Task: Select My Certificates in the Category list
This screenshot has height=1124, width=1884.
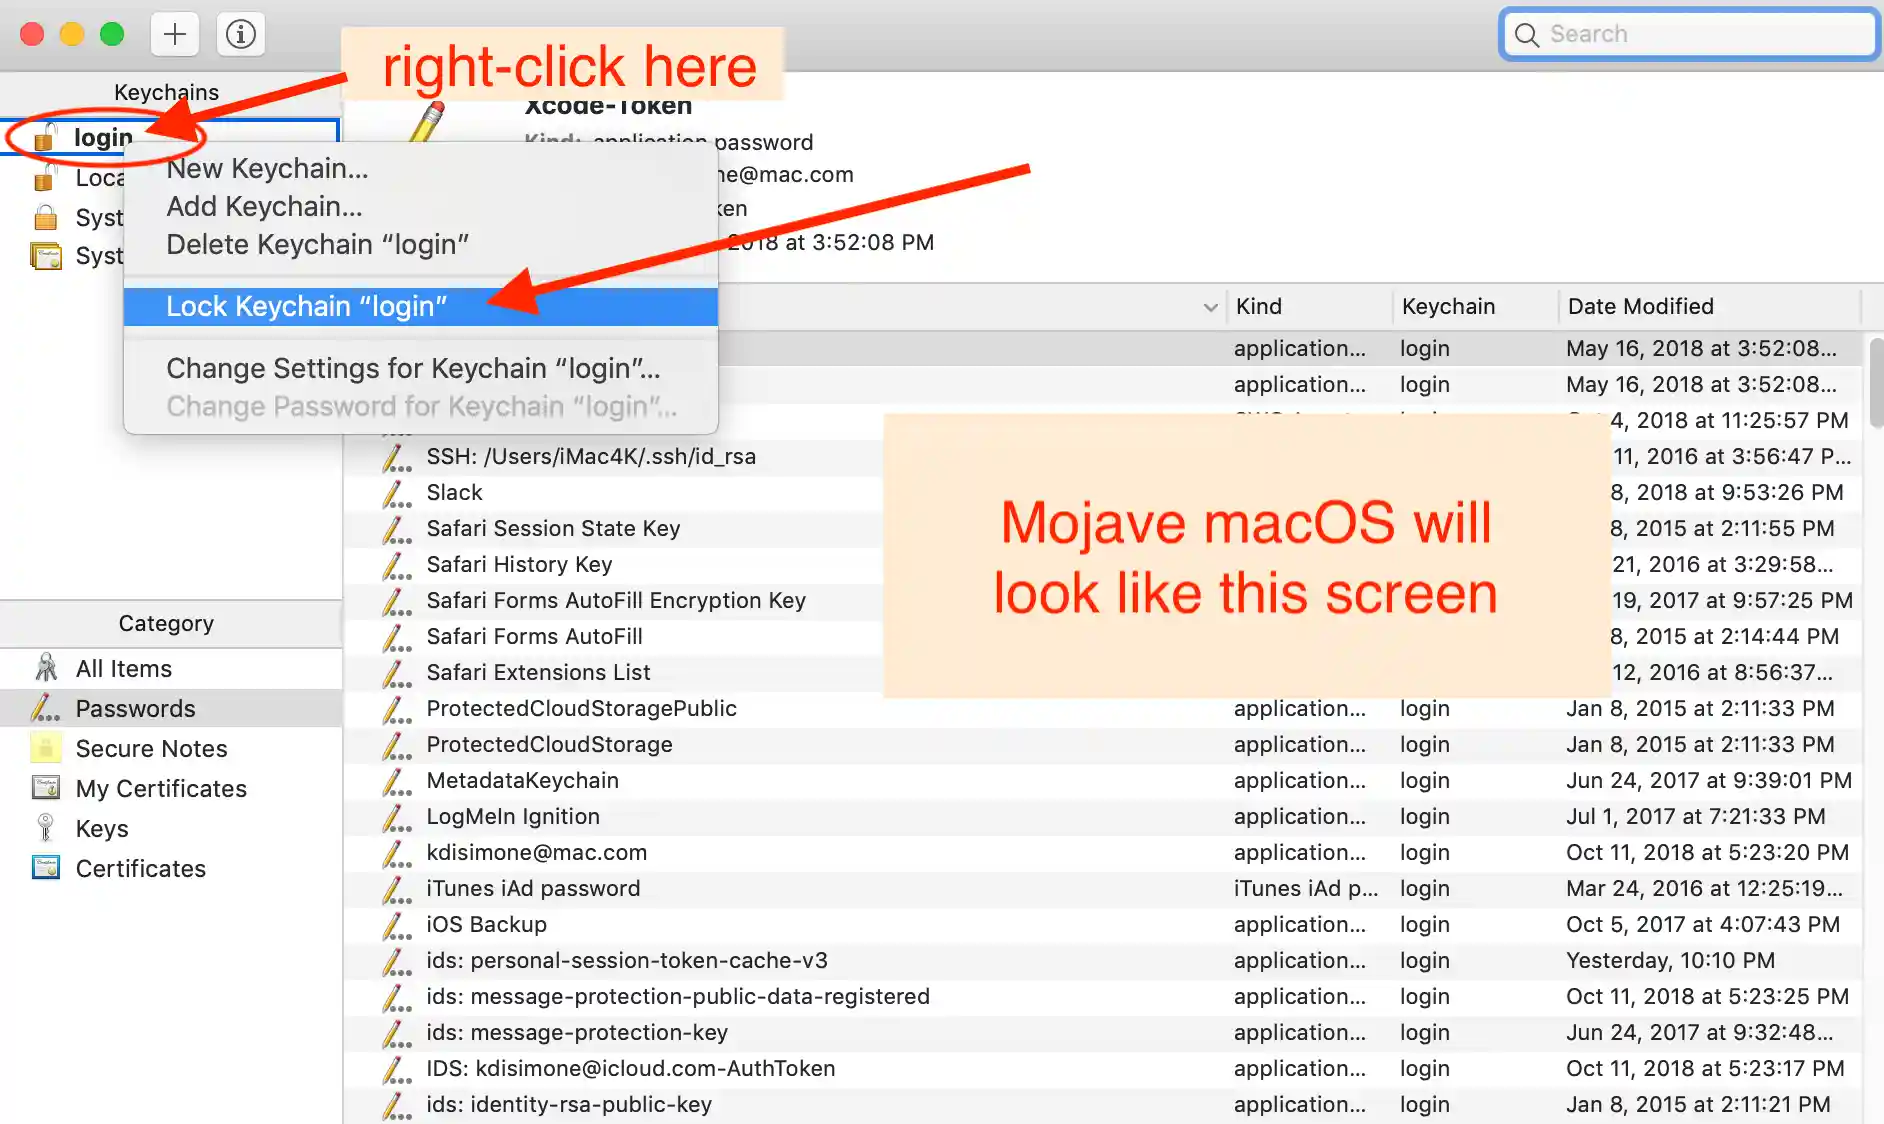Action: (161, 788)
